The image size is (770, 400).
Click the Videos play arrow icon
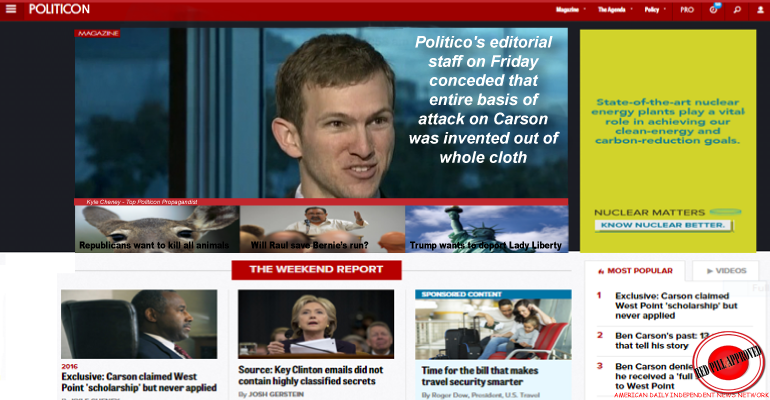(710, 271)
